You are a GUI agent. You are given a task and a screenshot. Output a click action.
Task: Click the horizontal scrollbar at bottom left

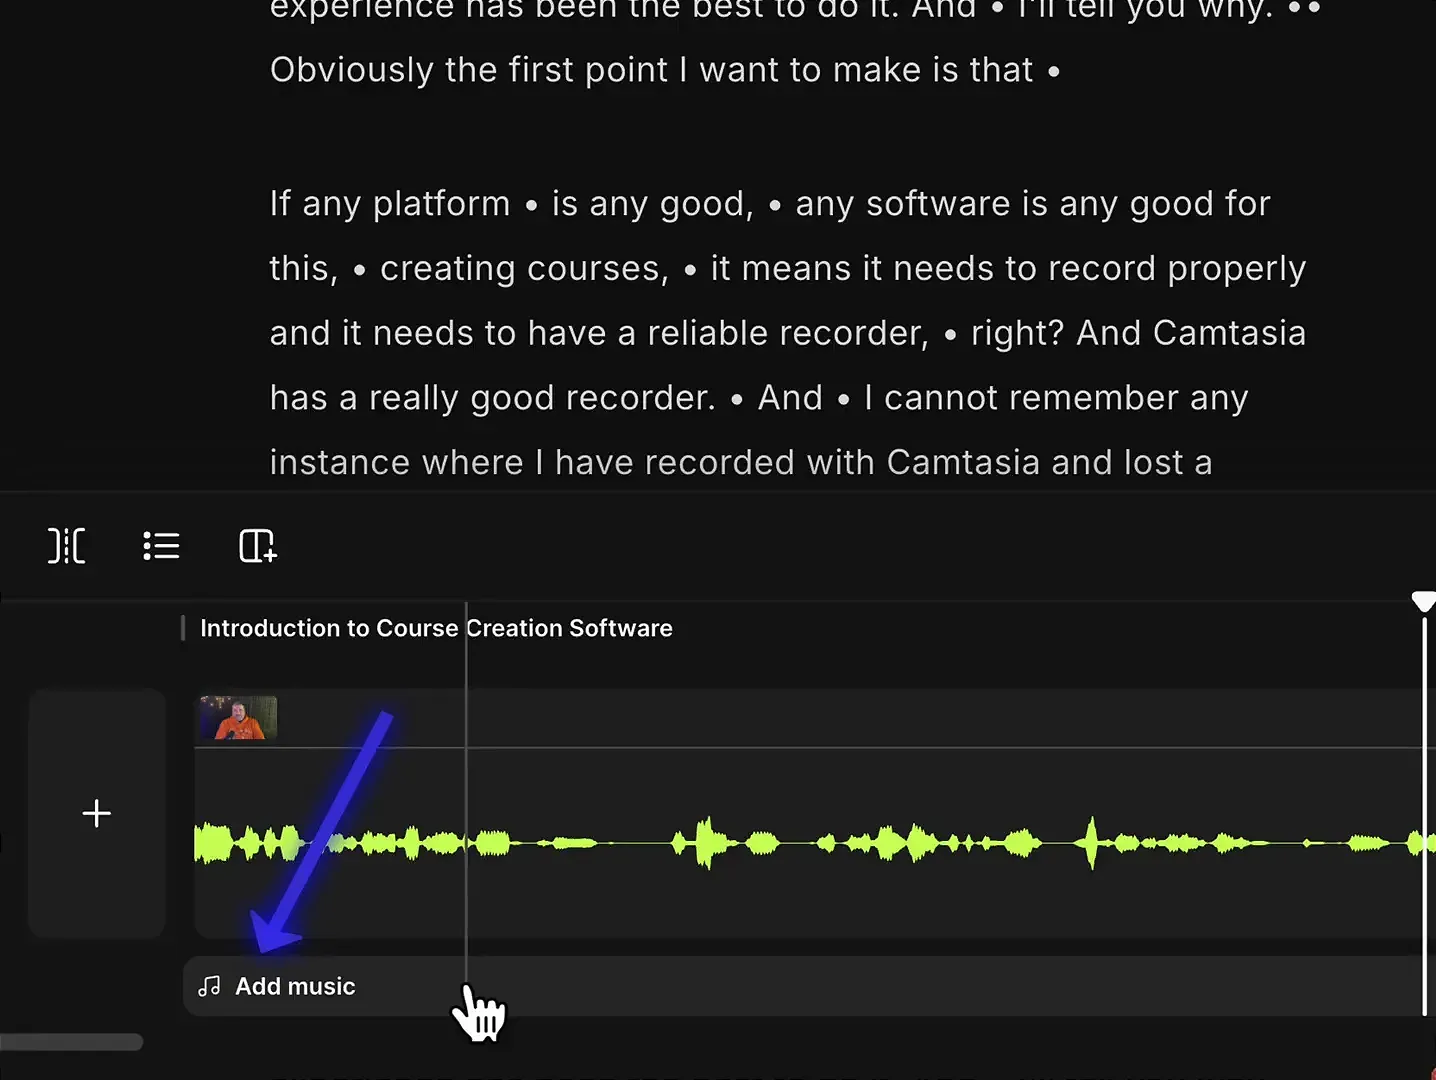[x=70, y=1042]
